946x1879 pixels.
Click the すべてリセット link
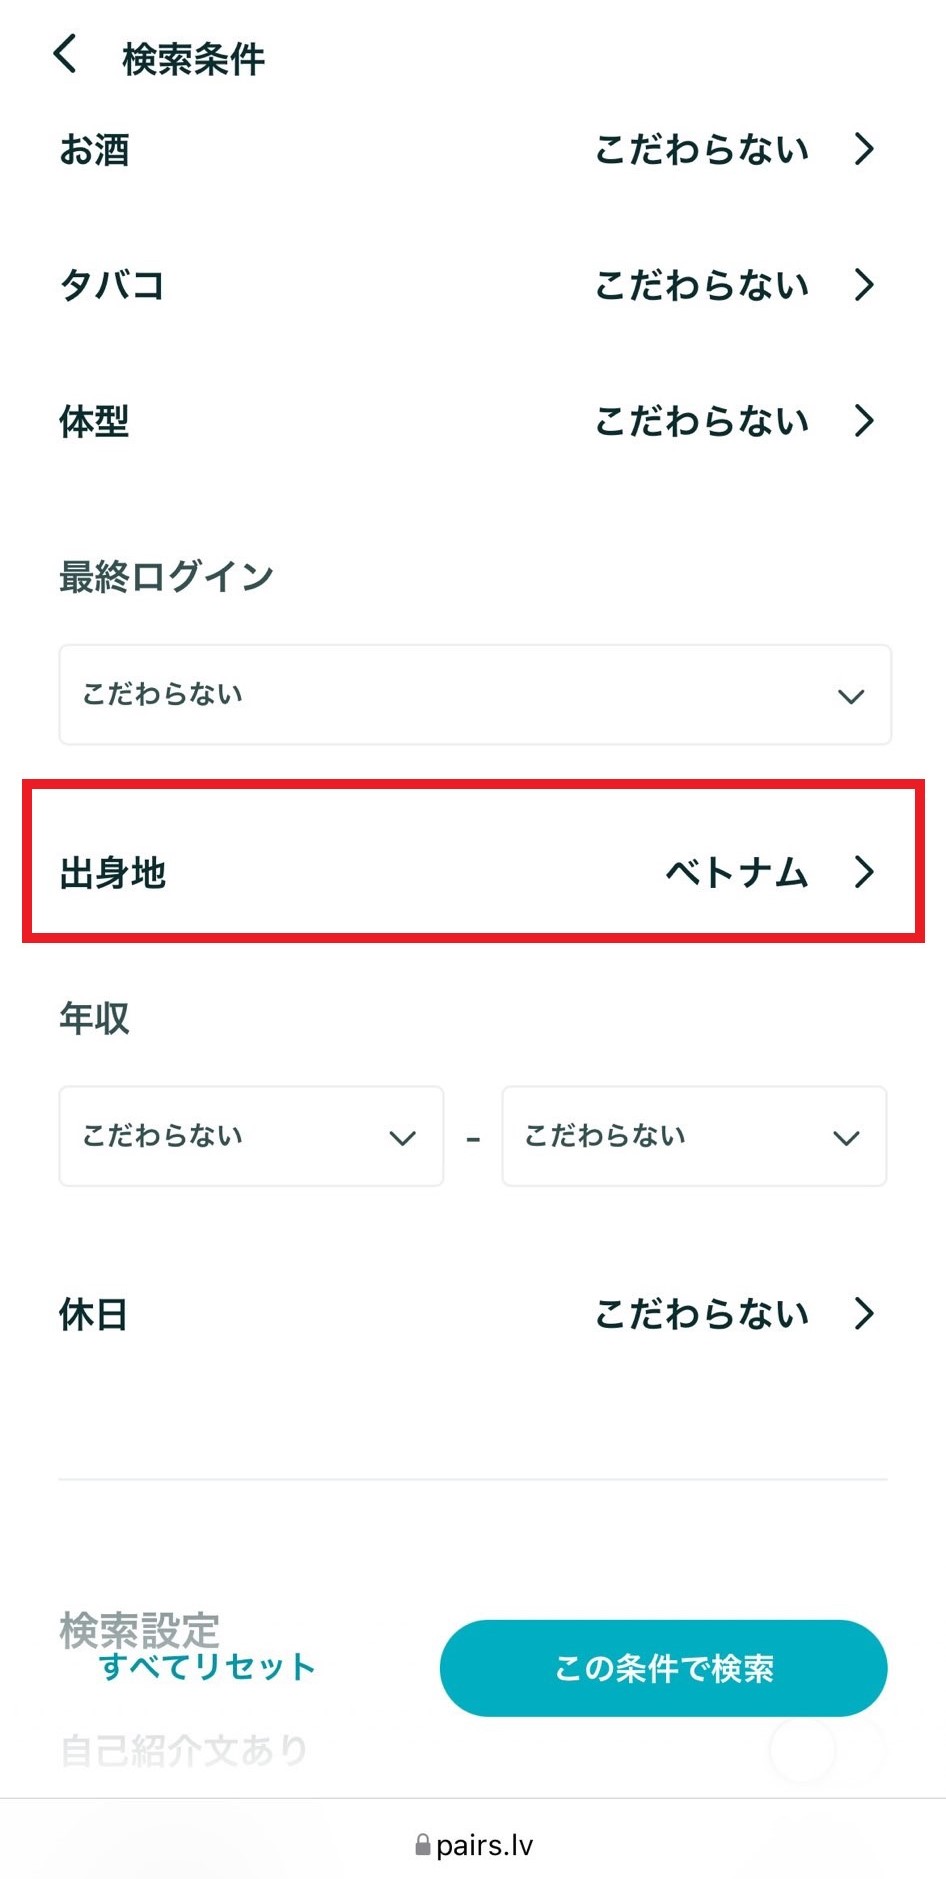(207, 1667)
